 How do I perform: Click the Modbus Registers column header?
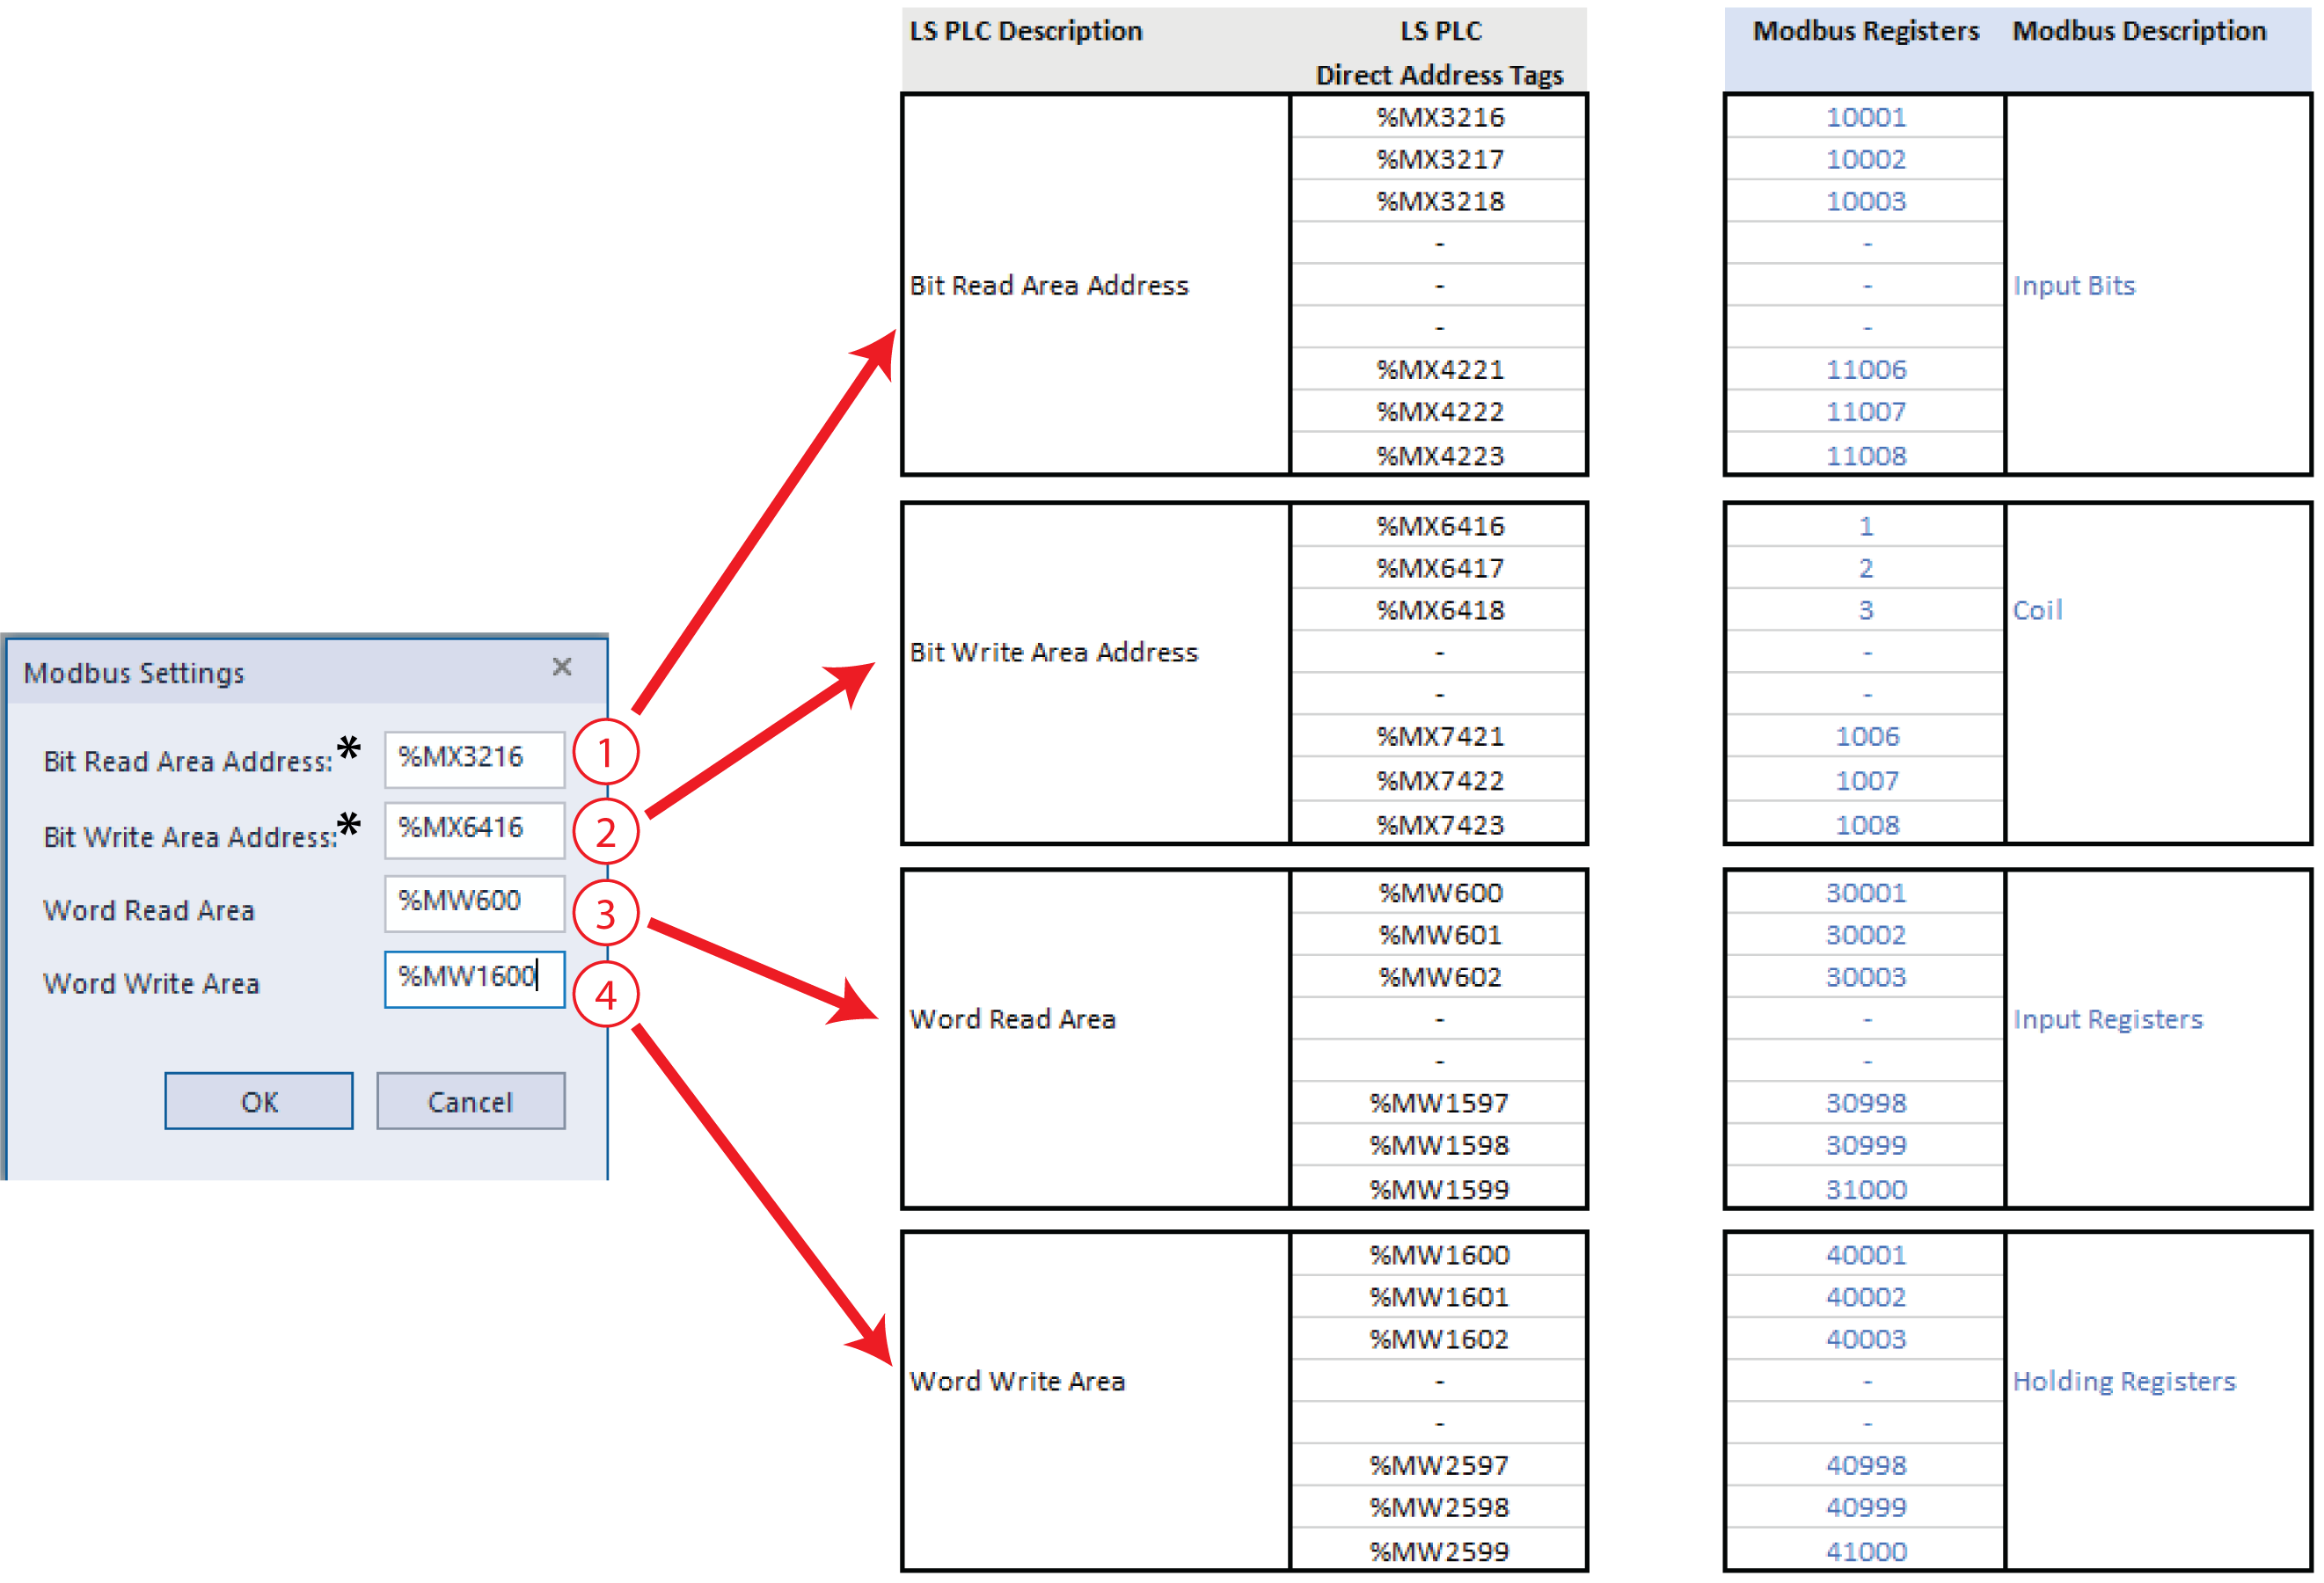point(1865,31)
